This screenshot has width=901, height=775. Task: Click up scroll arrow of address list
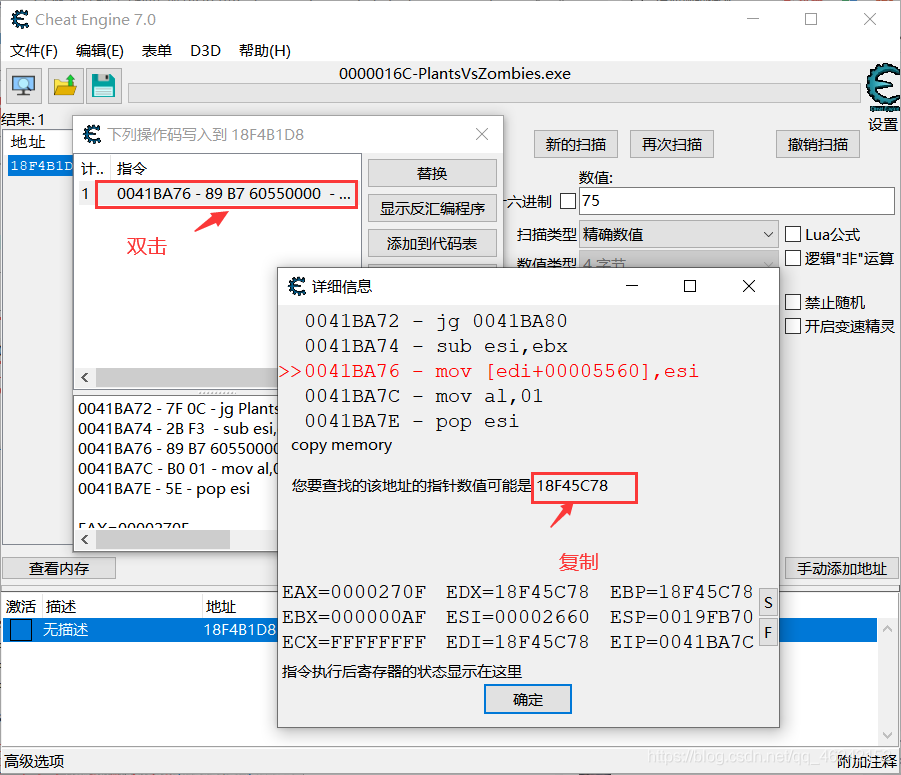click(x=888, y=630)
